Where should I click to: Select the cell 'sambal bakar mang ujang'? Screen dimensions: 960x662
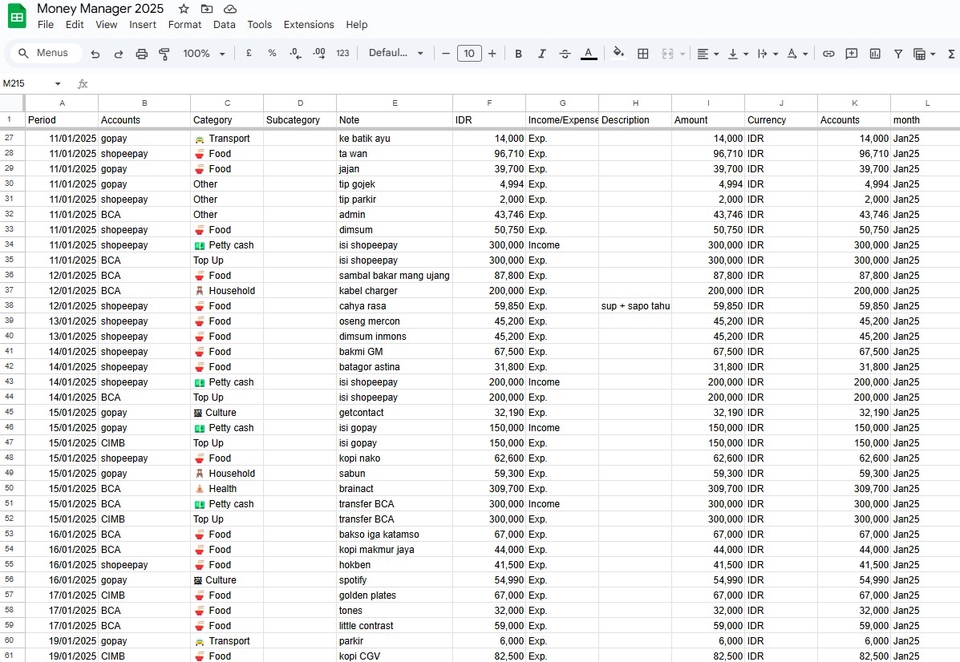(x=394, y=276)
